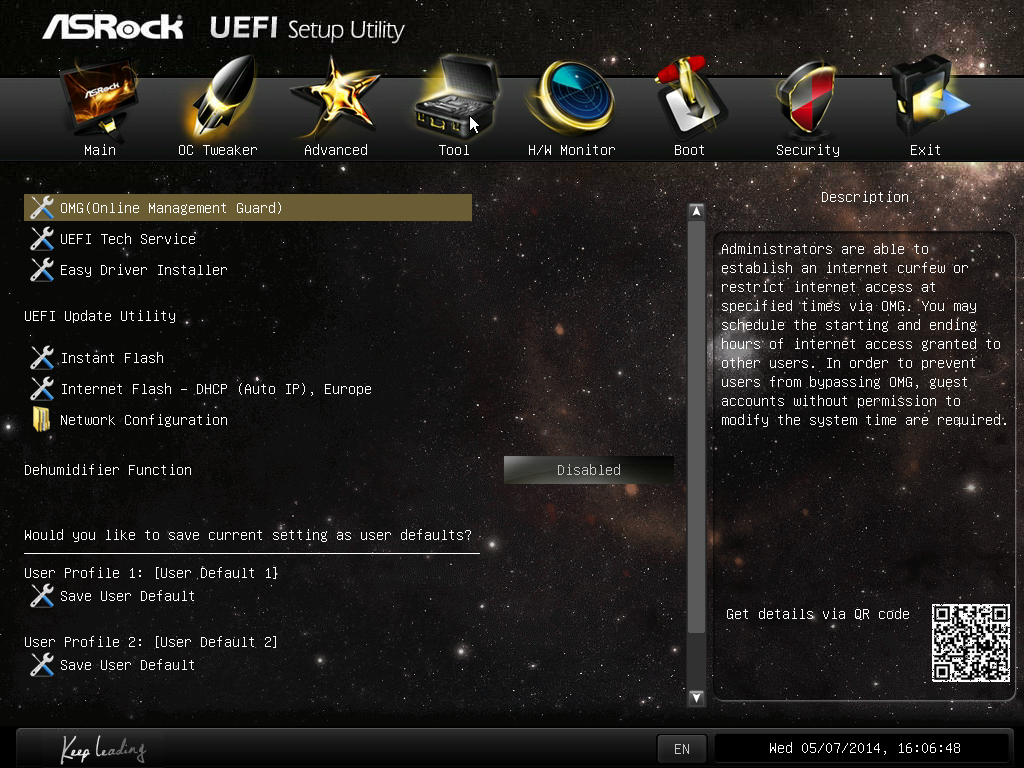The width and height of the screenshot is (1024, 768).
Task: Switch to the Advanced tab label
Action: (x=336, y=150)
